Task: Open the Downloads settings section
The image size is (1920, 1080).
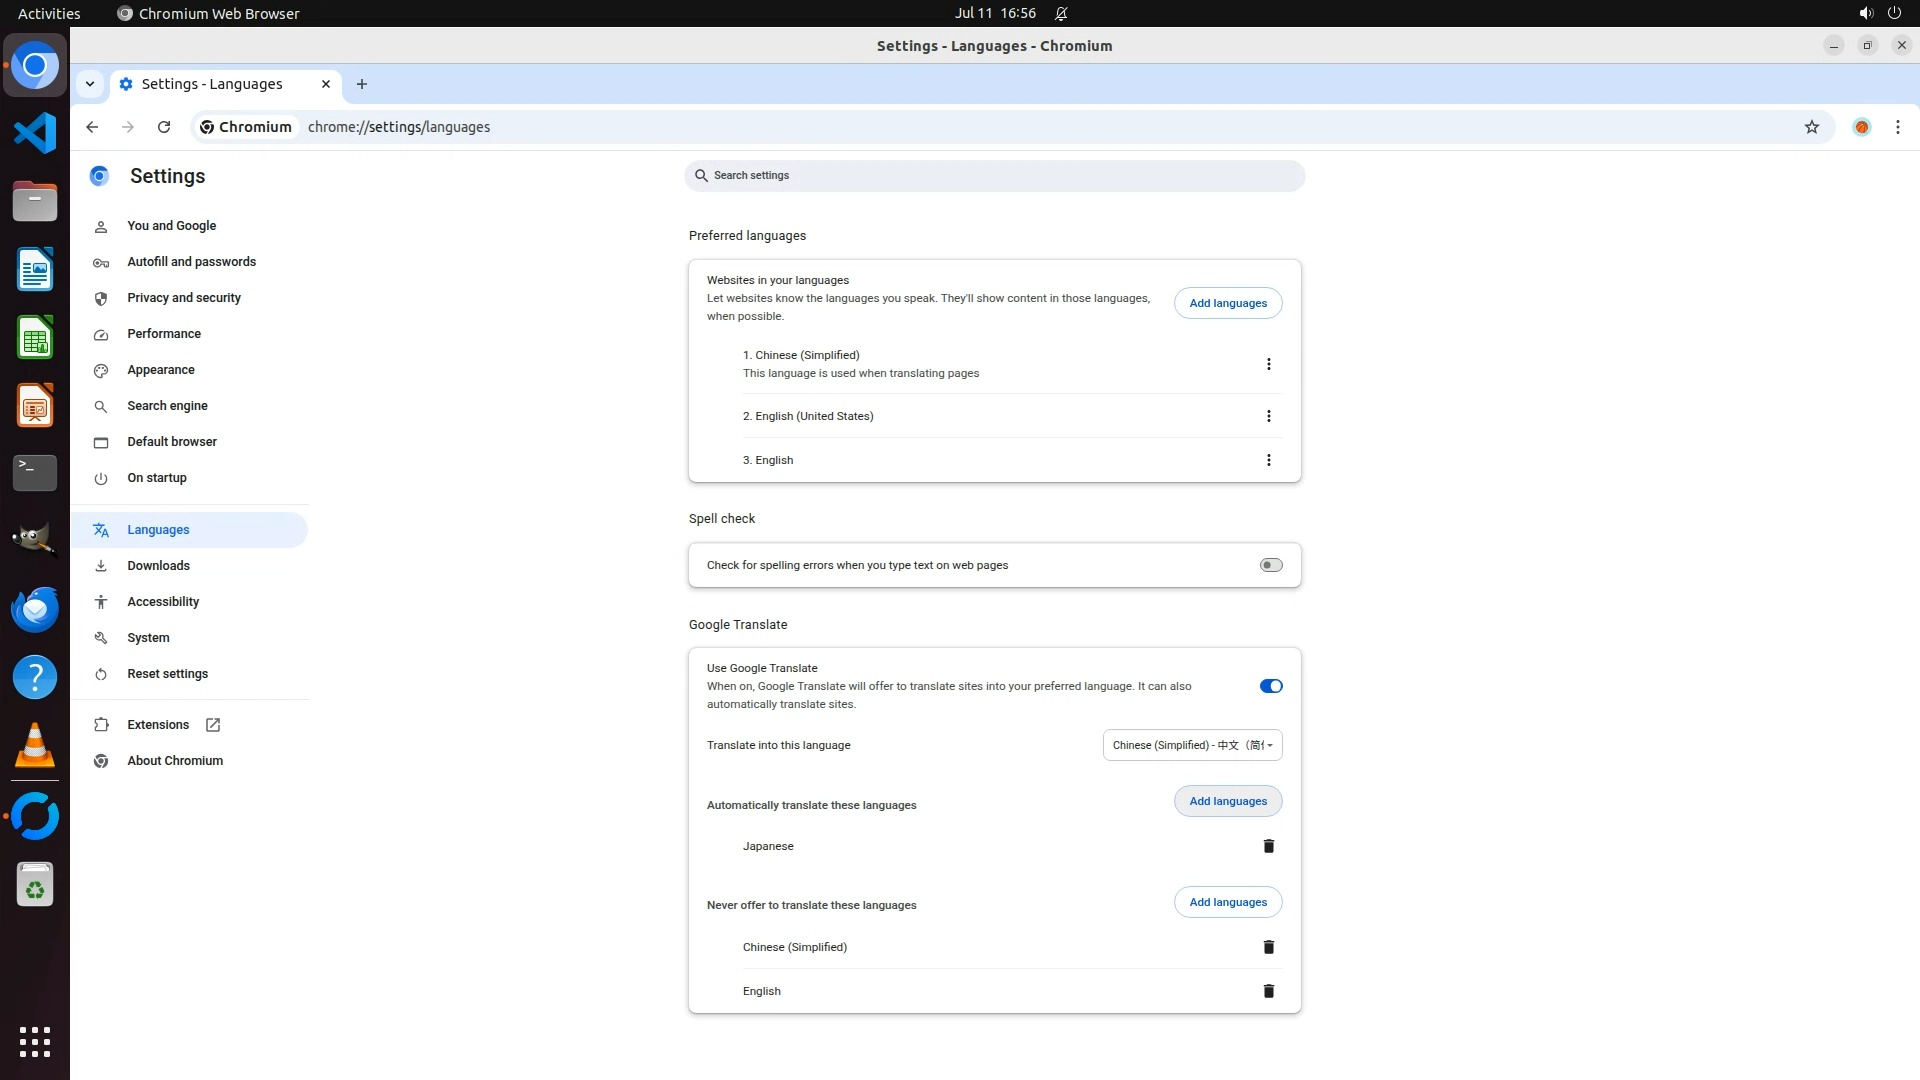Action: [x=158, y=566]
